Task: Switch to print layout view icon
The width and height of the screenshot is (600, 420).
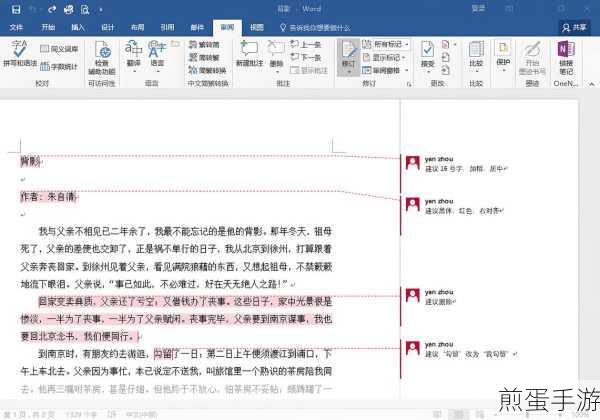Action: 458,414
